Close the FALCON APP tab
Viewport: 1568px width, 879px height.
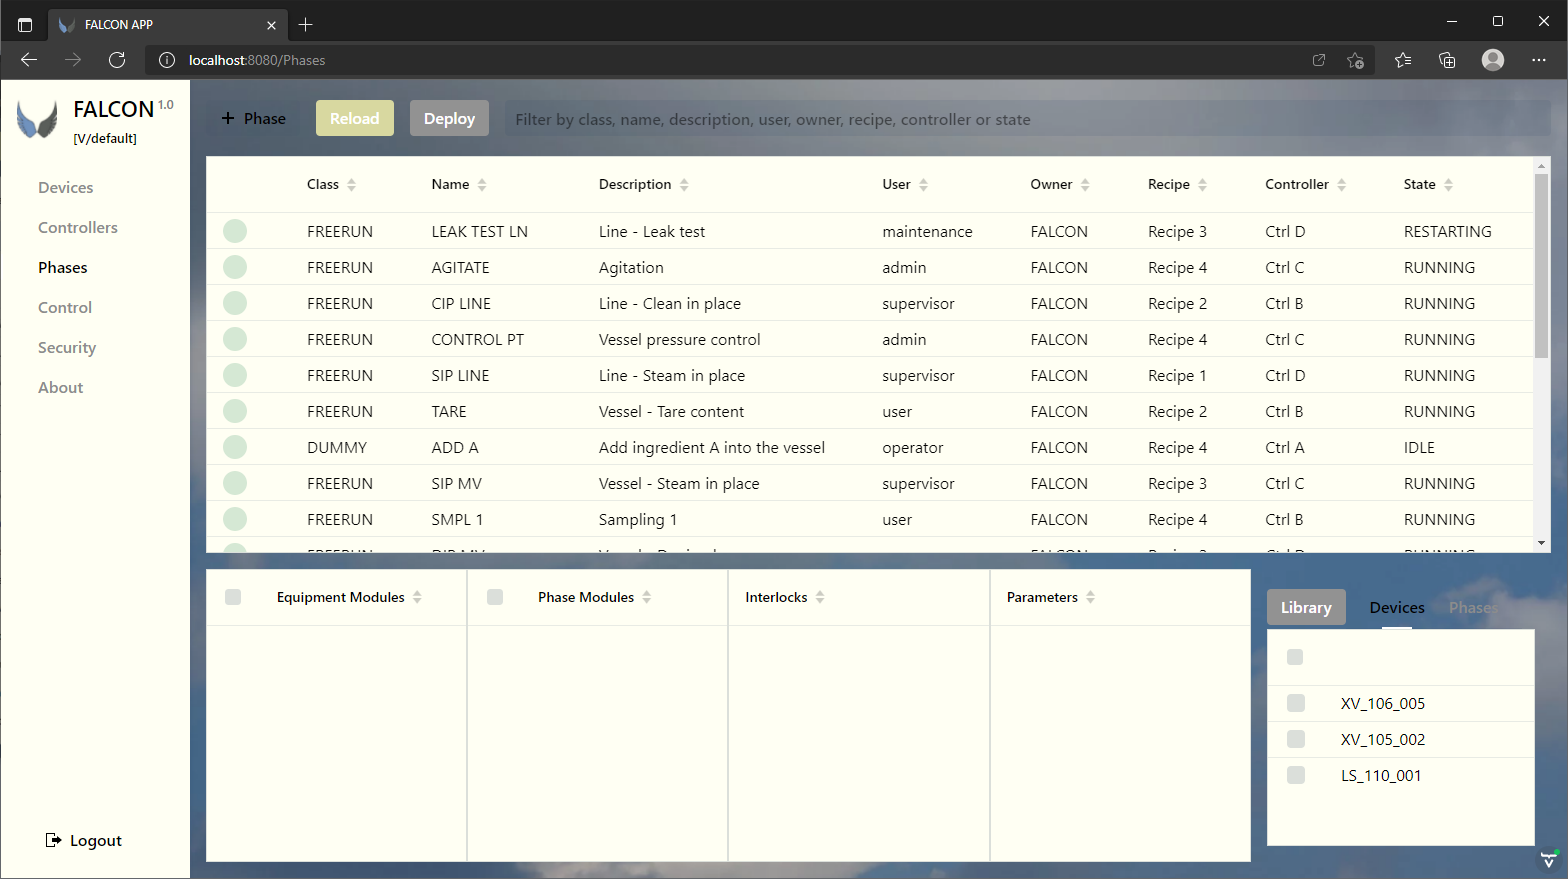(271, 25)
